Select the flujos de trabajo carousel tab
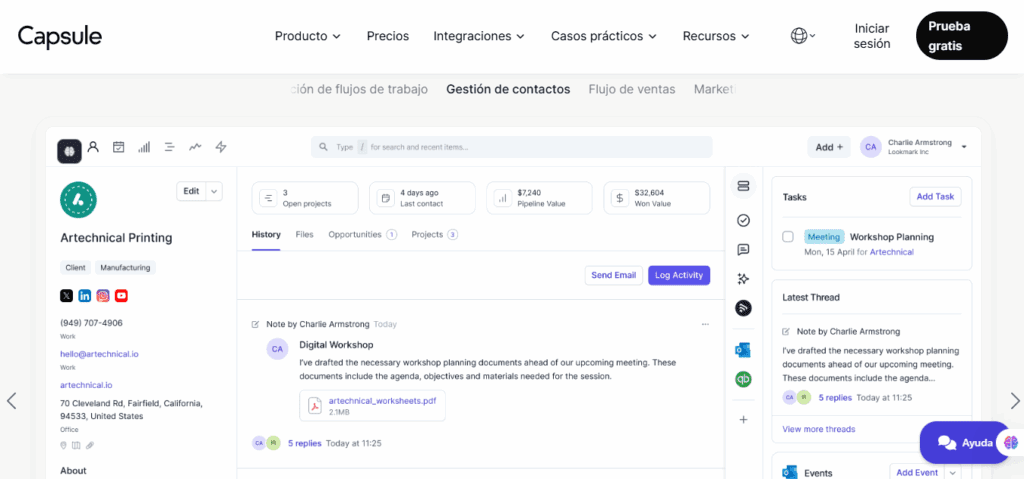The width and height of the screenshot is (1024, 479). [359, 89]
